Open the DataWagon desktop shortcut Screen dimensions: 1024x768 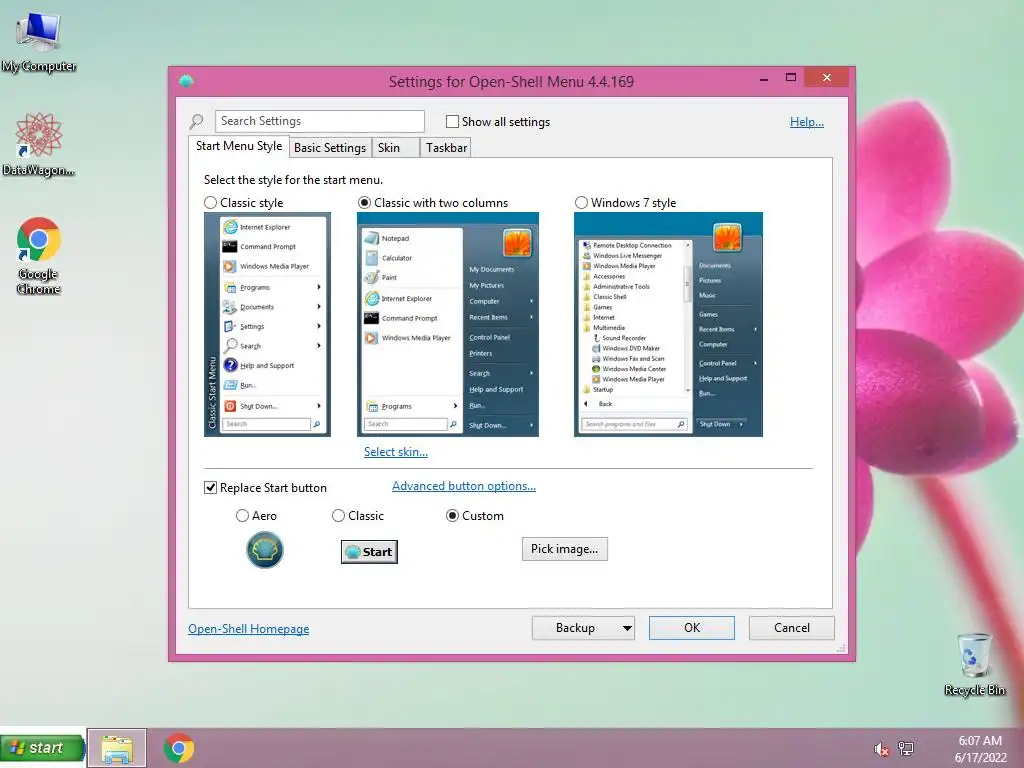point(39,144)
